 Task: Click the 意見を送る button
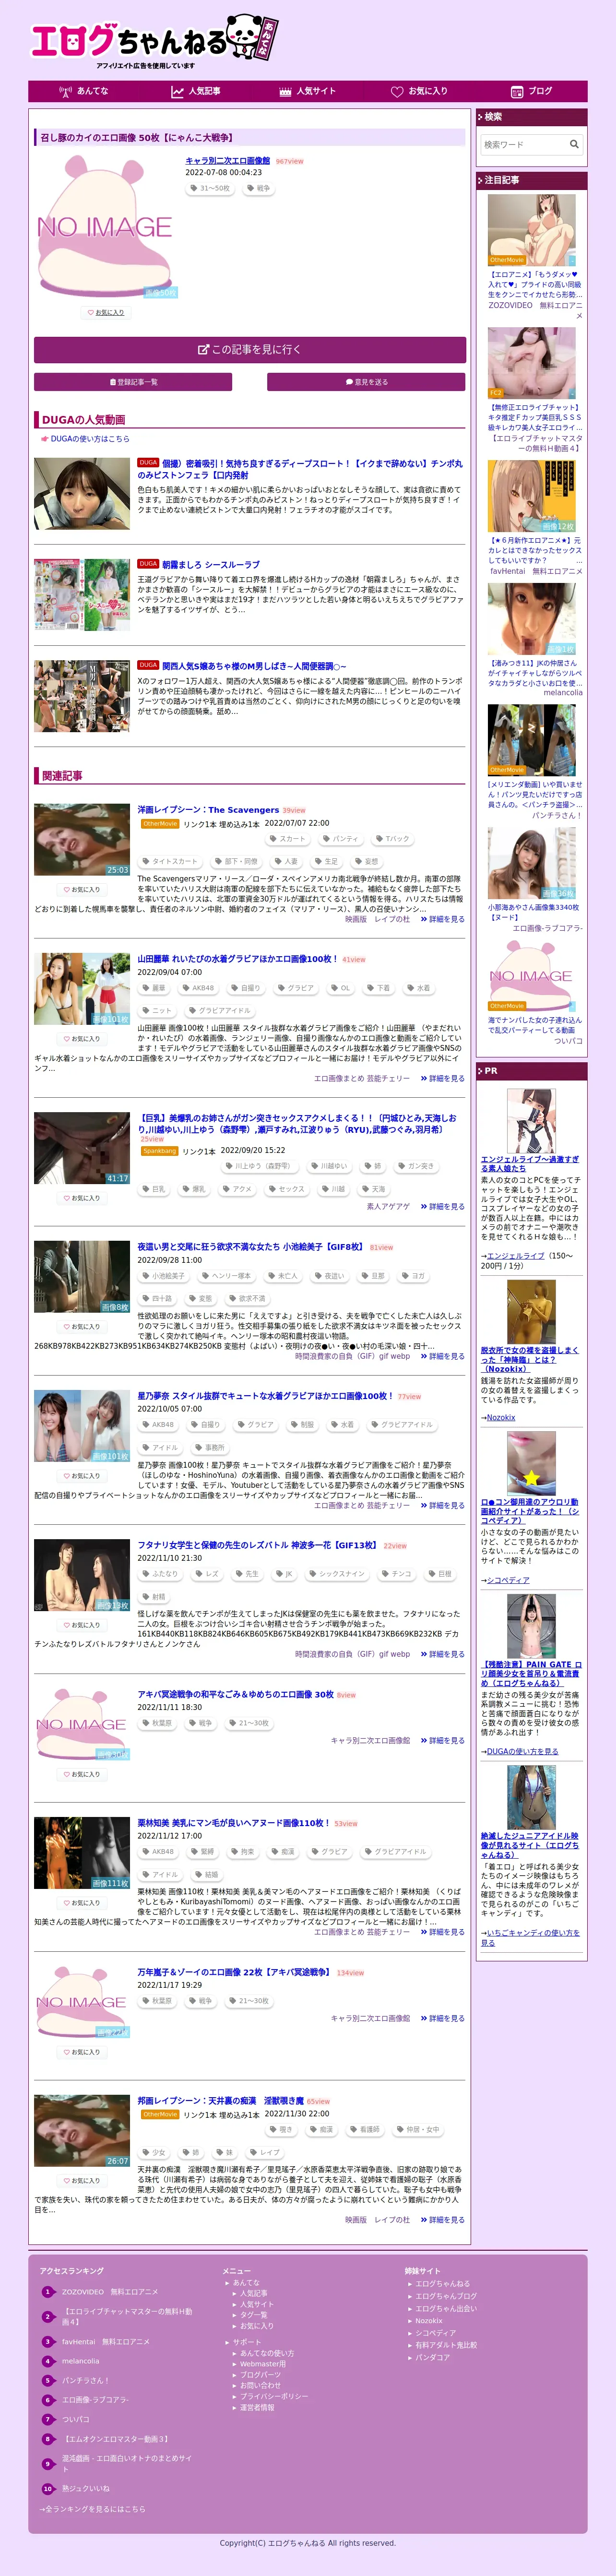click(366, 382)
